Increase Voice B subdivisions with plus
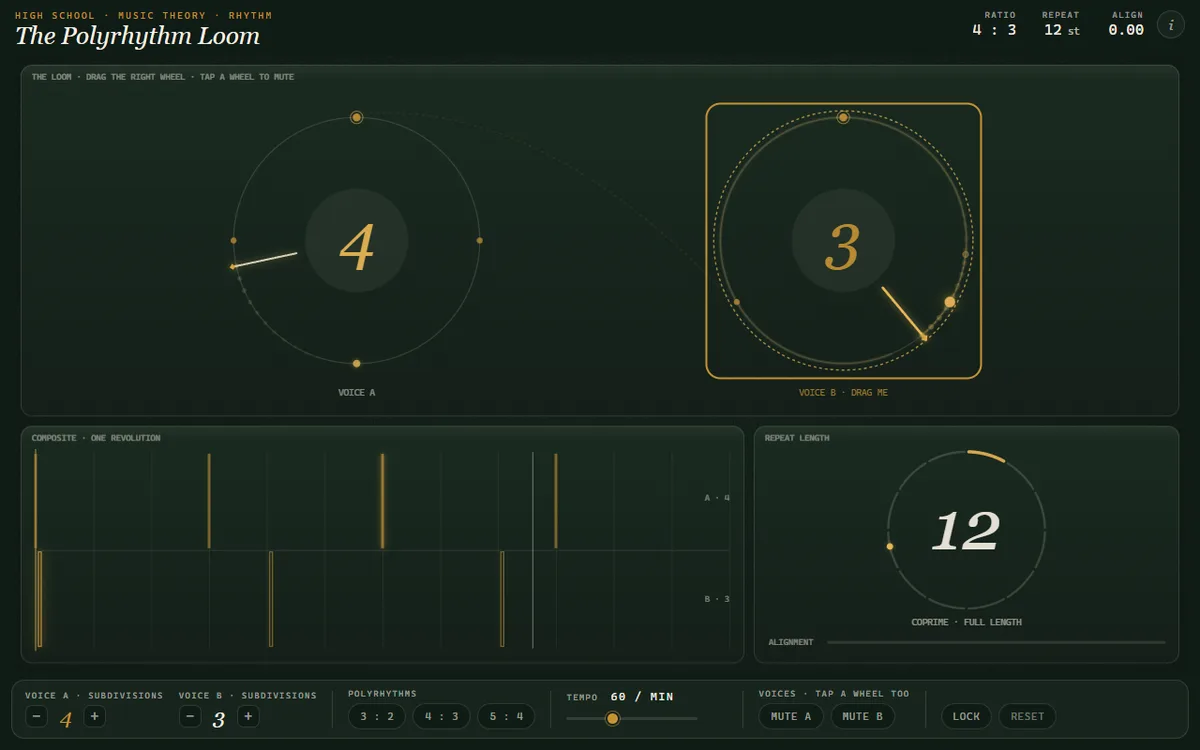 pos(248,716)
